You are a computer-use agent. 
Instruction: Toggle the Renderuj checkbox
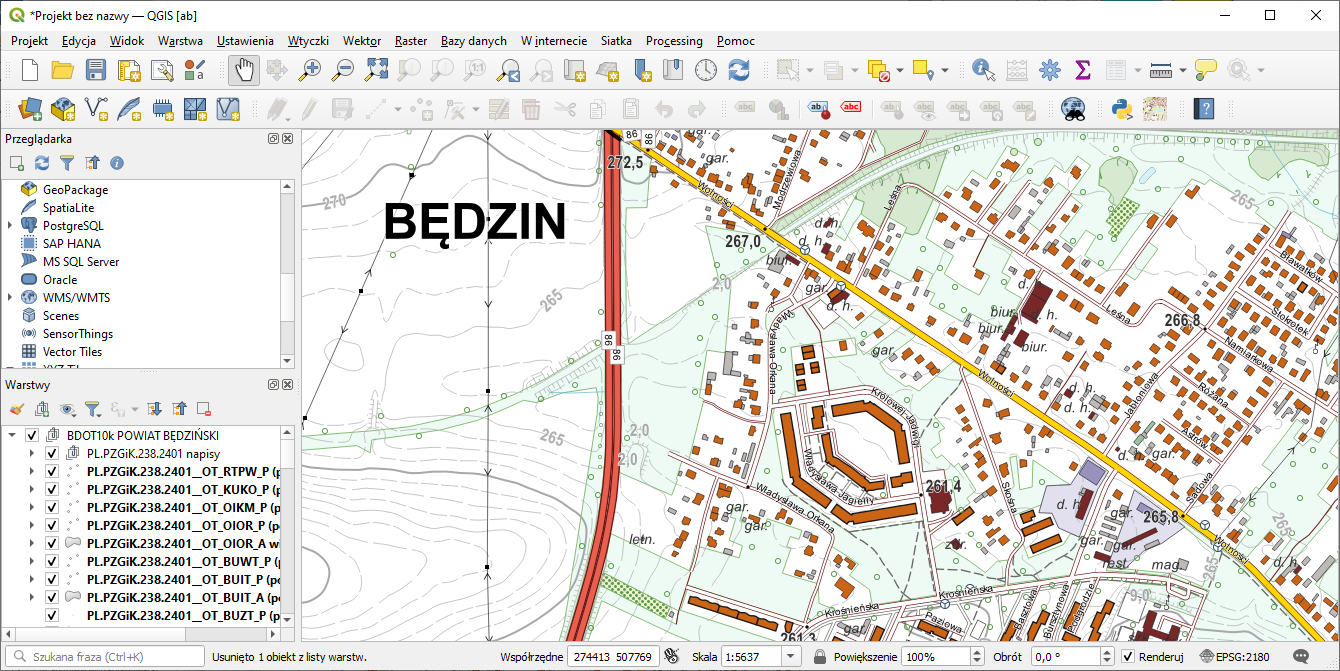click(x=1128, y=657)
